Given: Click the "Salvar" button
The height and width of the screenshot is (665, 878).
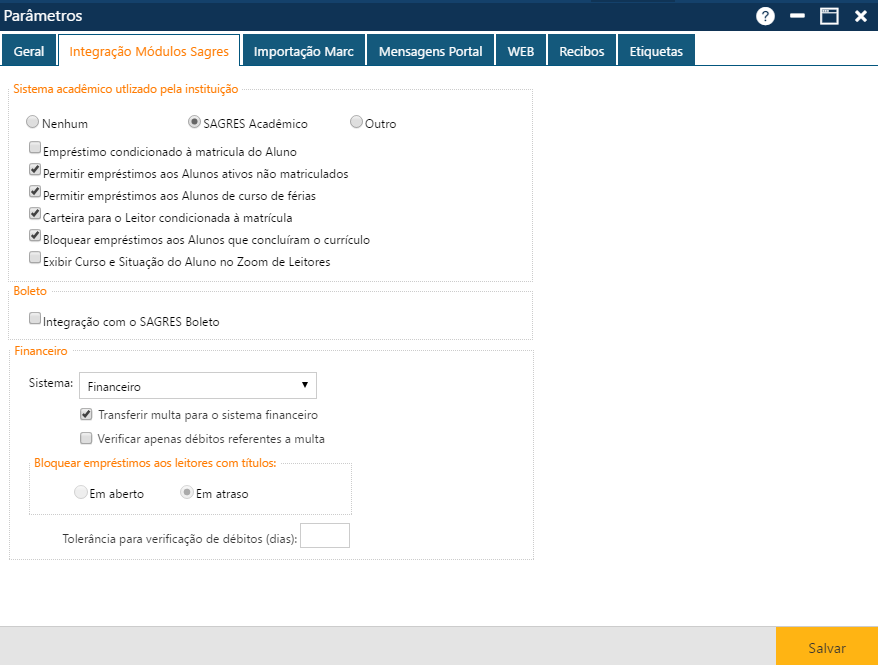Looking at the screenshot, I should [826, 647].
